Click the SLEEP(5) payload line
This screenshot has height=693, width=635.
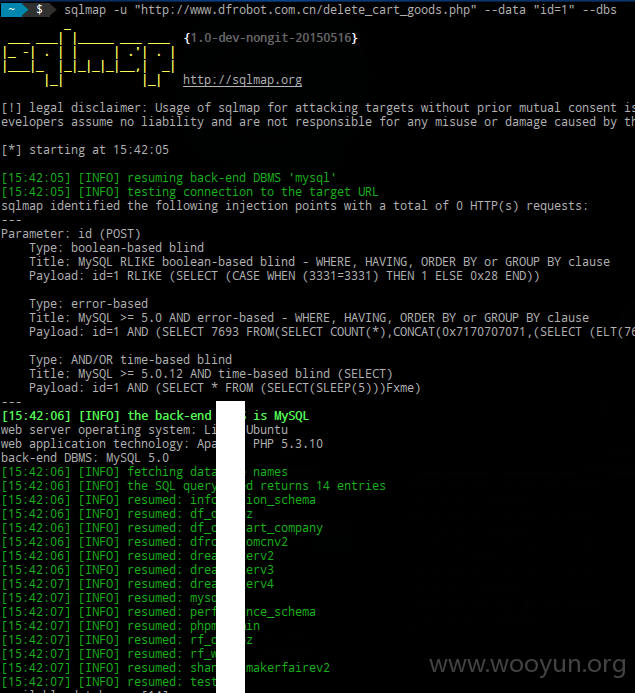[x=225, y=388]
